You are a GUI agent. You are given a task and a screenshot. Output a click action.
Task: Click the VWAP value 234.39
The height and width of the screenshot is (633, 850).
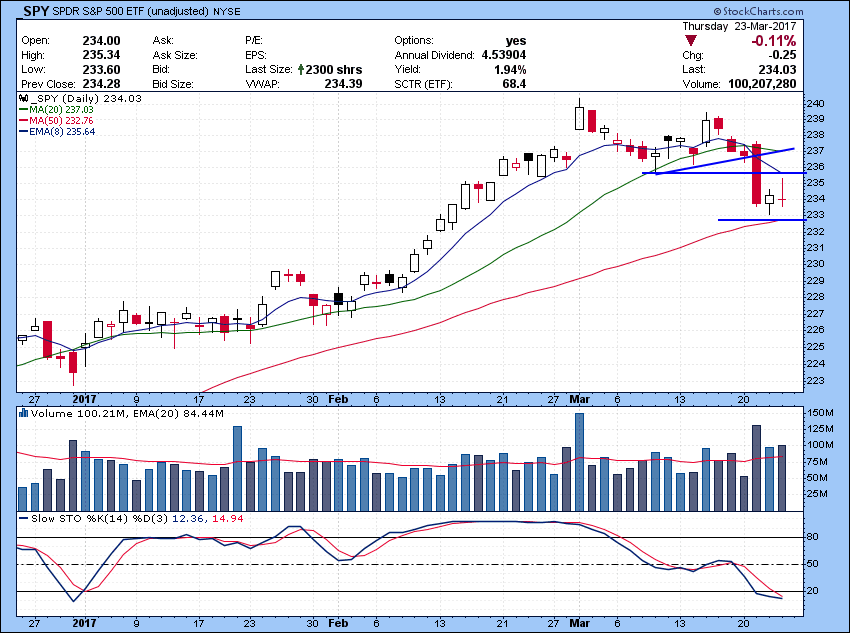point(343,84)
